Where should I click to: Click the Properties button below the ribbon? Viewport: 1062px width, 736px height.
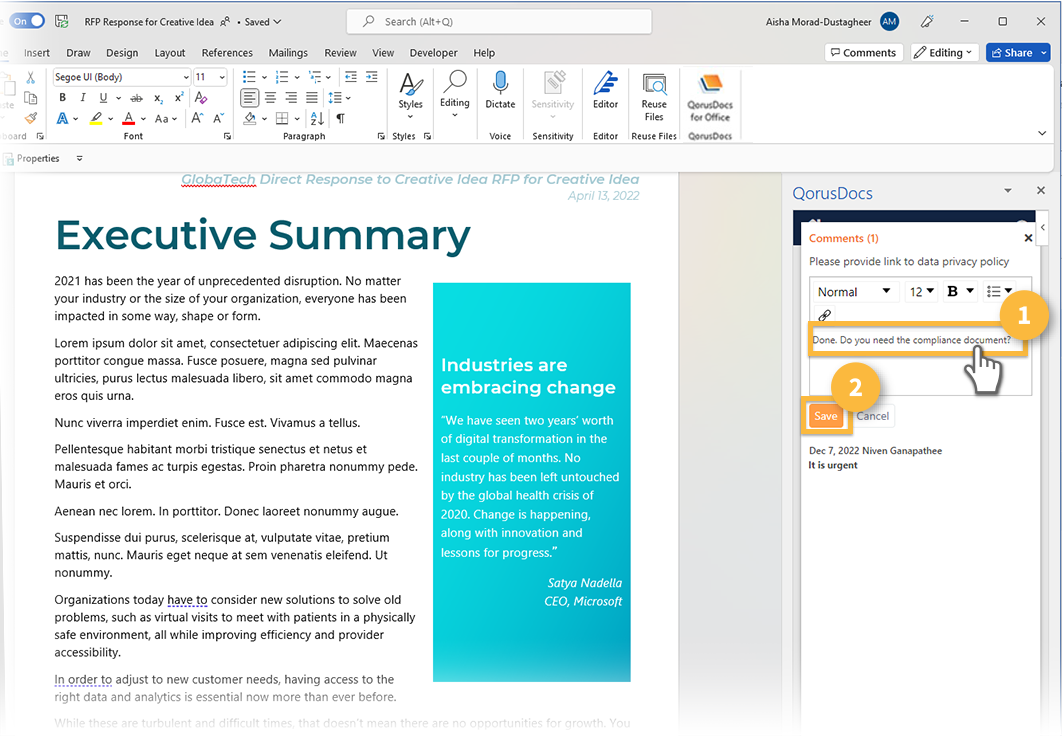(33, 158)
